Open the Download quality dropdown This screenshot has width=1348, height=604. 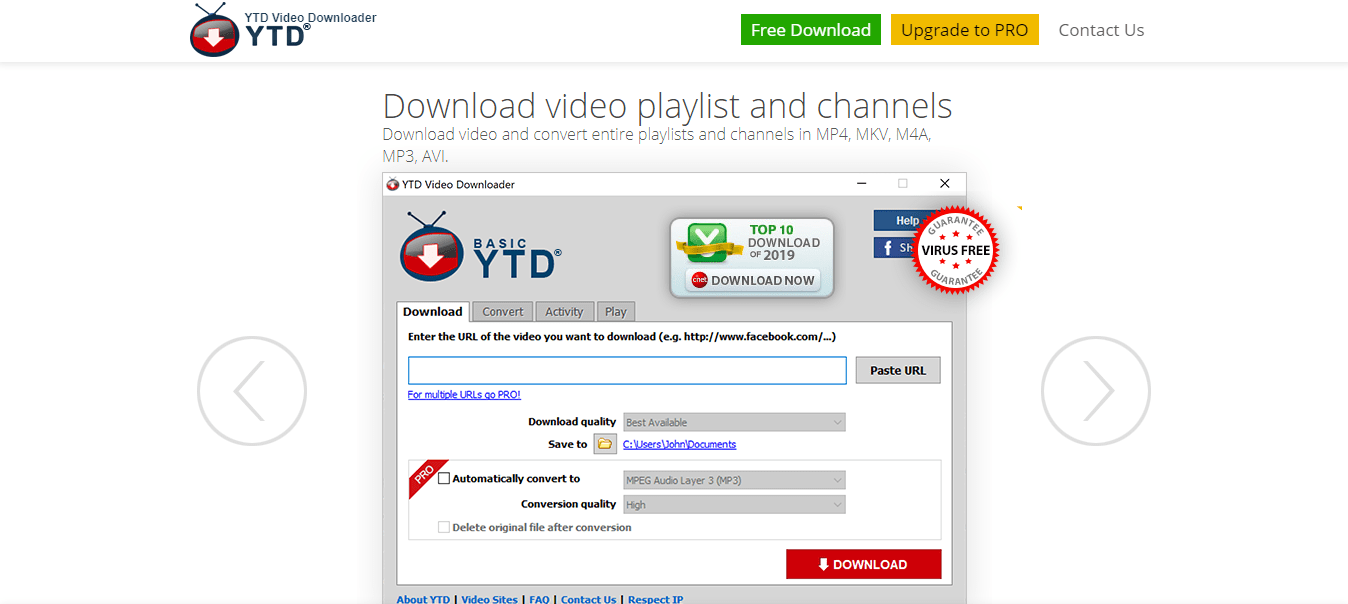point(734,422)
